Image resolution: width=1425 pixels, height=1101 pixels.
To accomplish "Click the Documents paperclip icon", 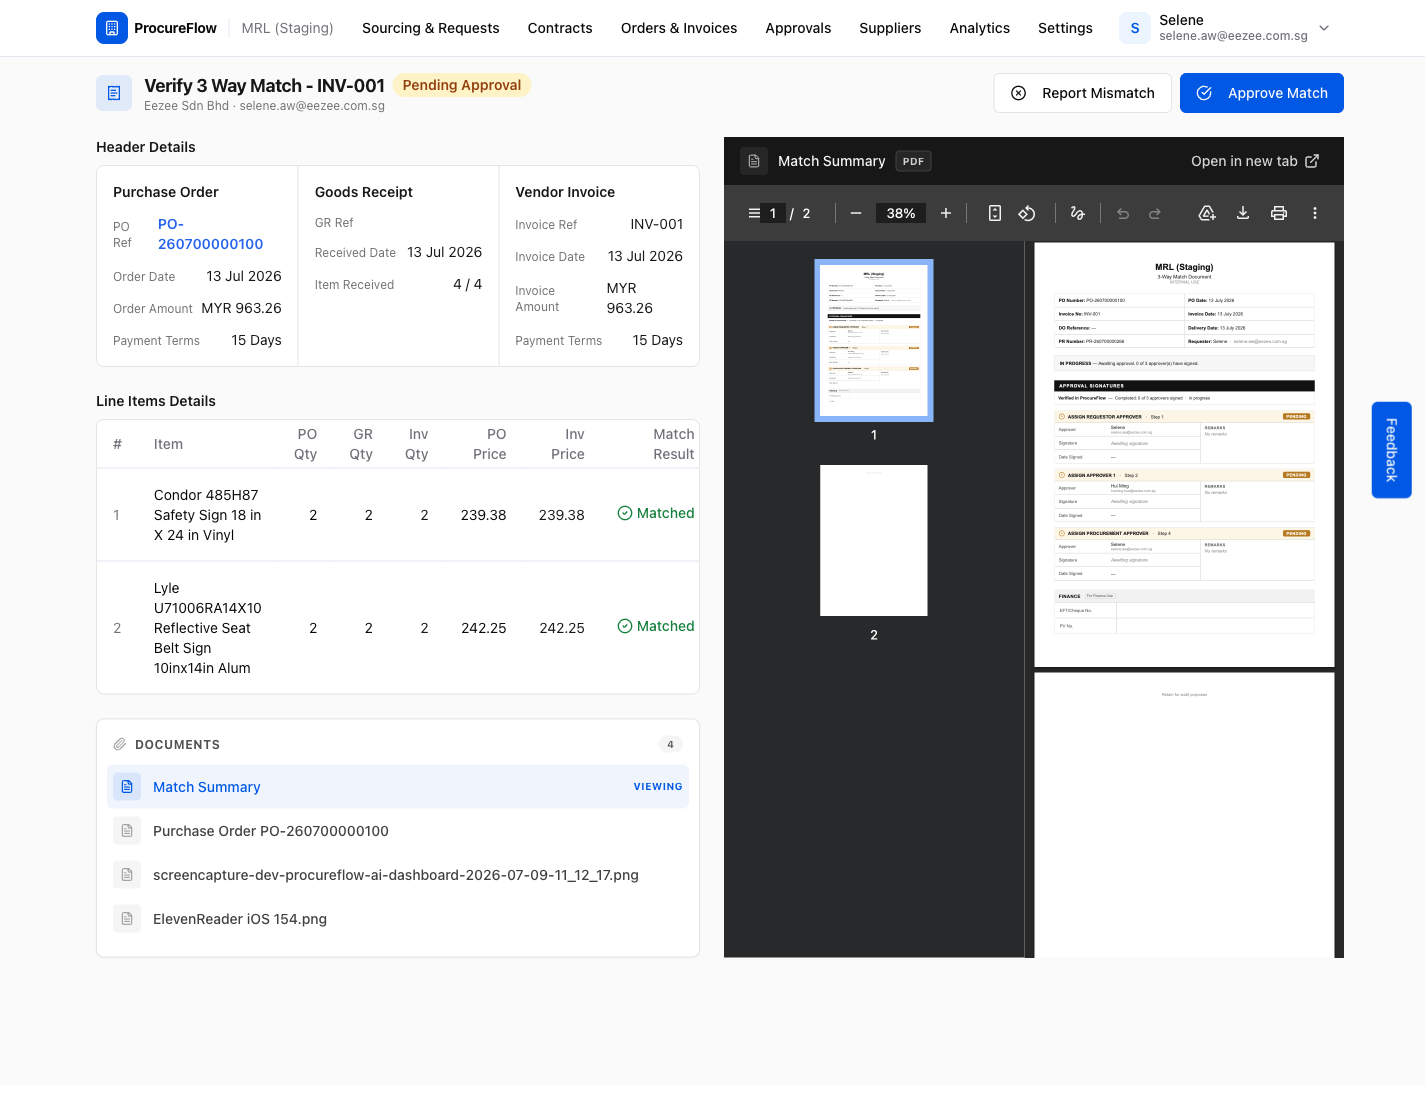I will click(x=120, y=744).
